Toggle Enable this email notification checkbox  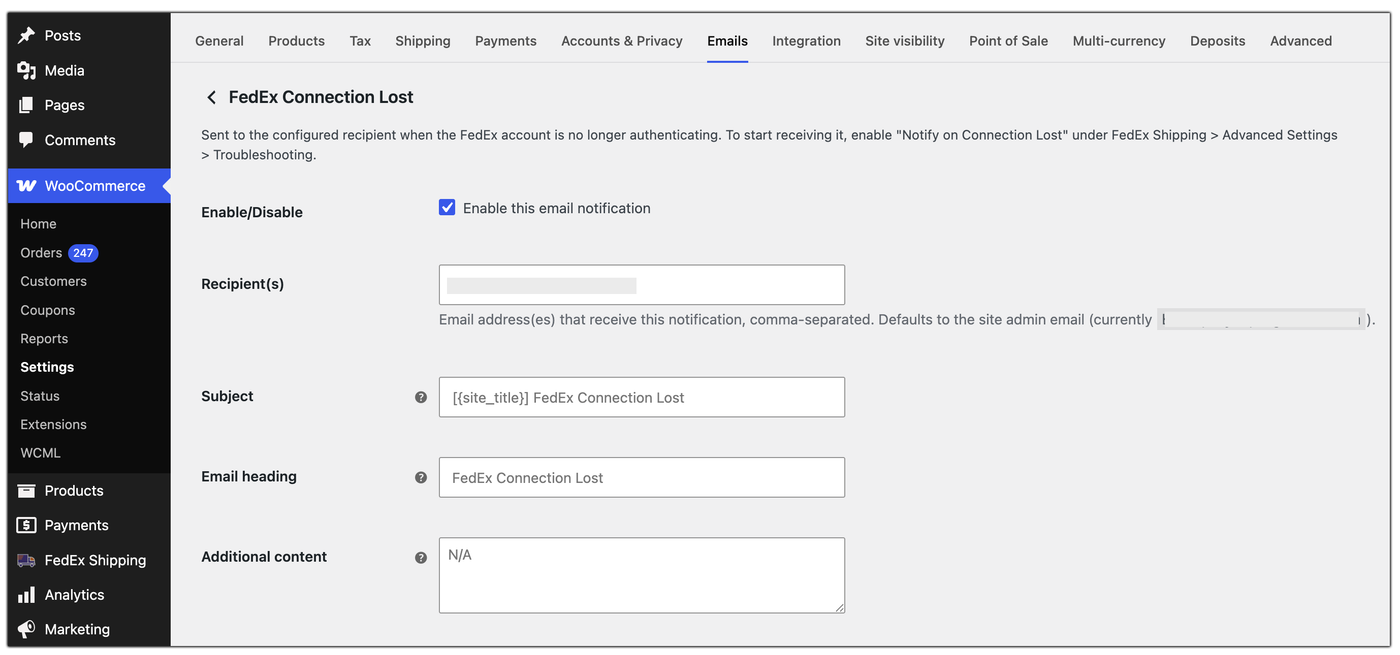coord(447,207)
